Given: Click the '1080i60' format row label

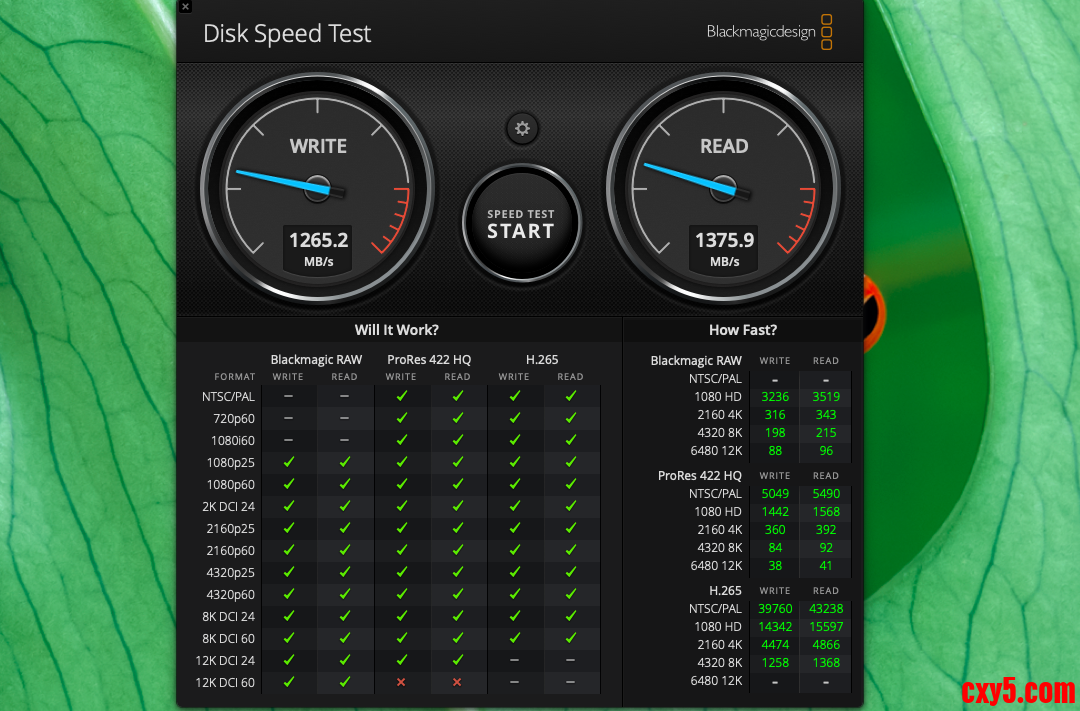Looking at the screenshot, I should [233, 440].
